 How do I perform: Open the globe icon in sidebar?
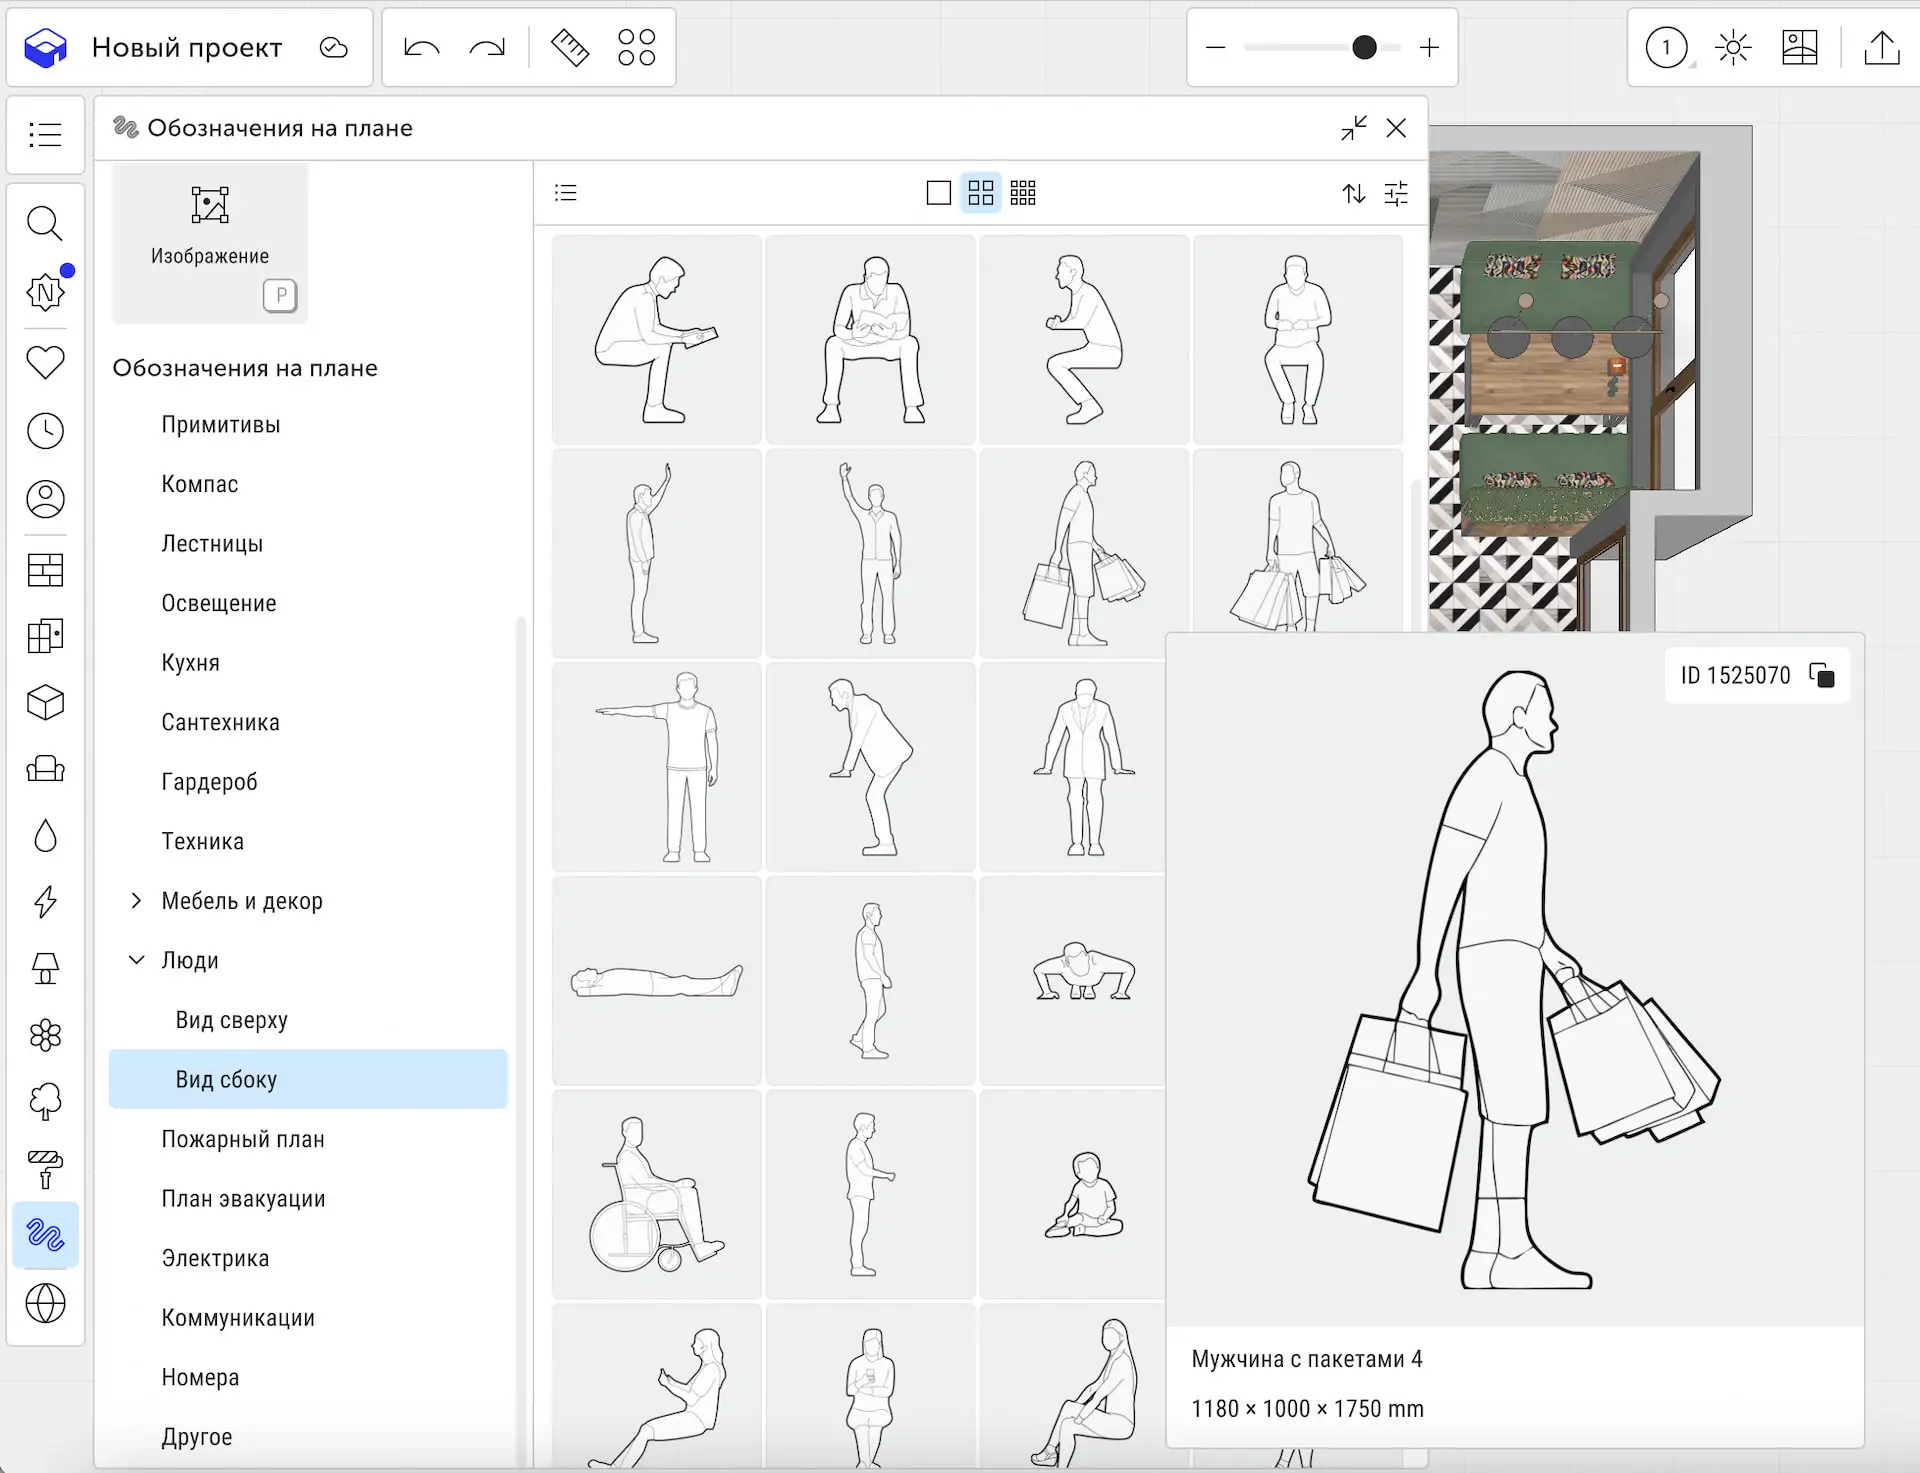(45, 1303)
